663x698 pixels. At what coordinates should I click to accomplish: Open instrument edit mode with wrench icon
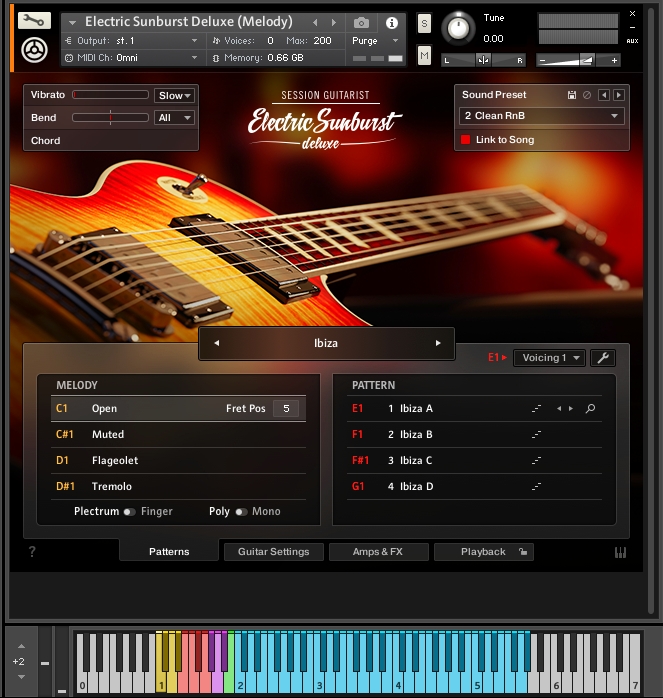coord(34,20)
